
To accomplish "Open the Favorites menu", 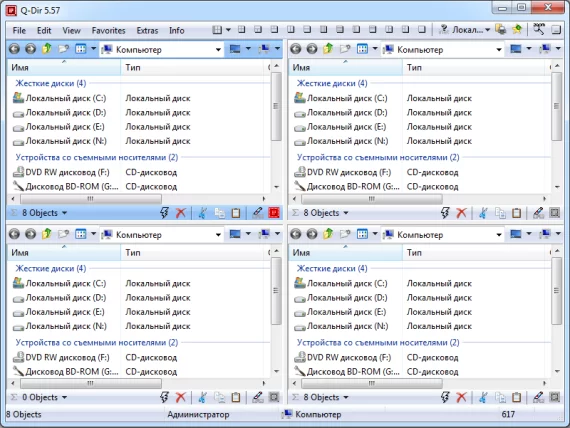I will pos(108,31).
